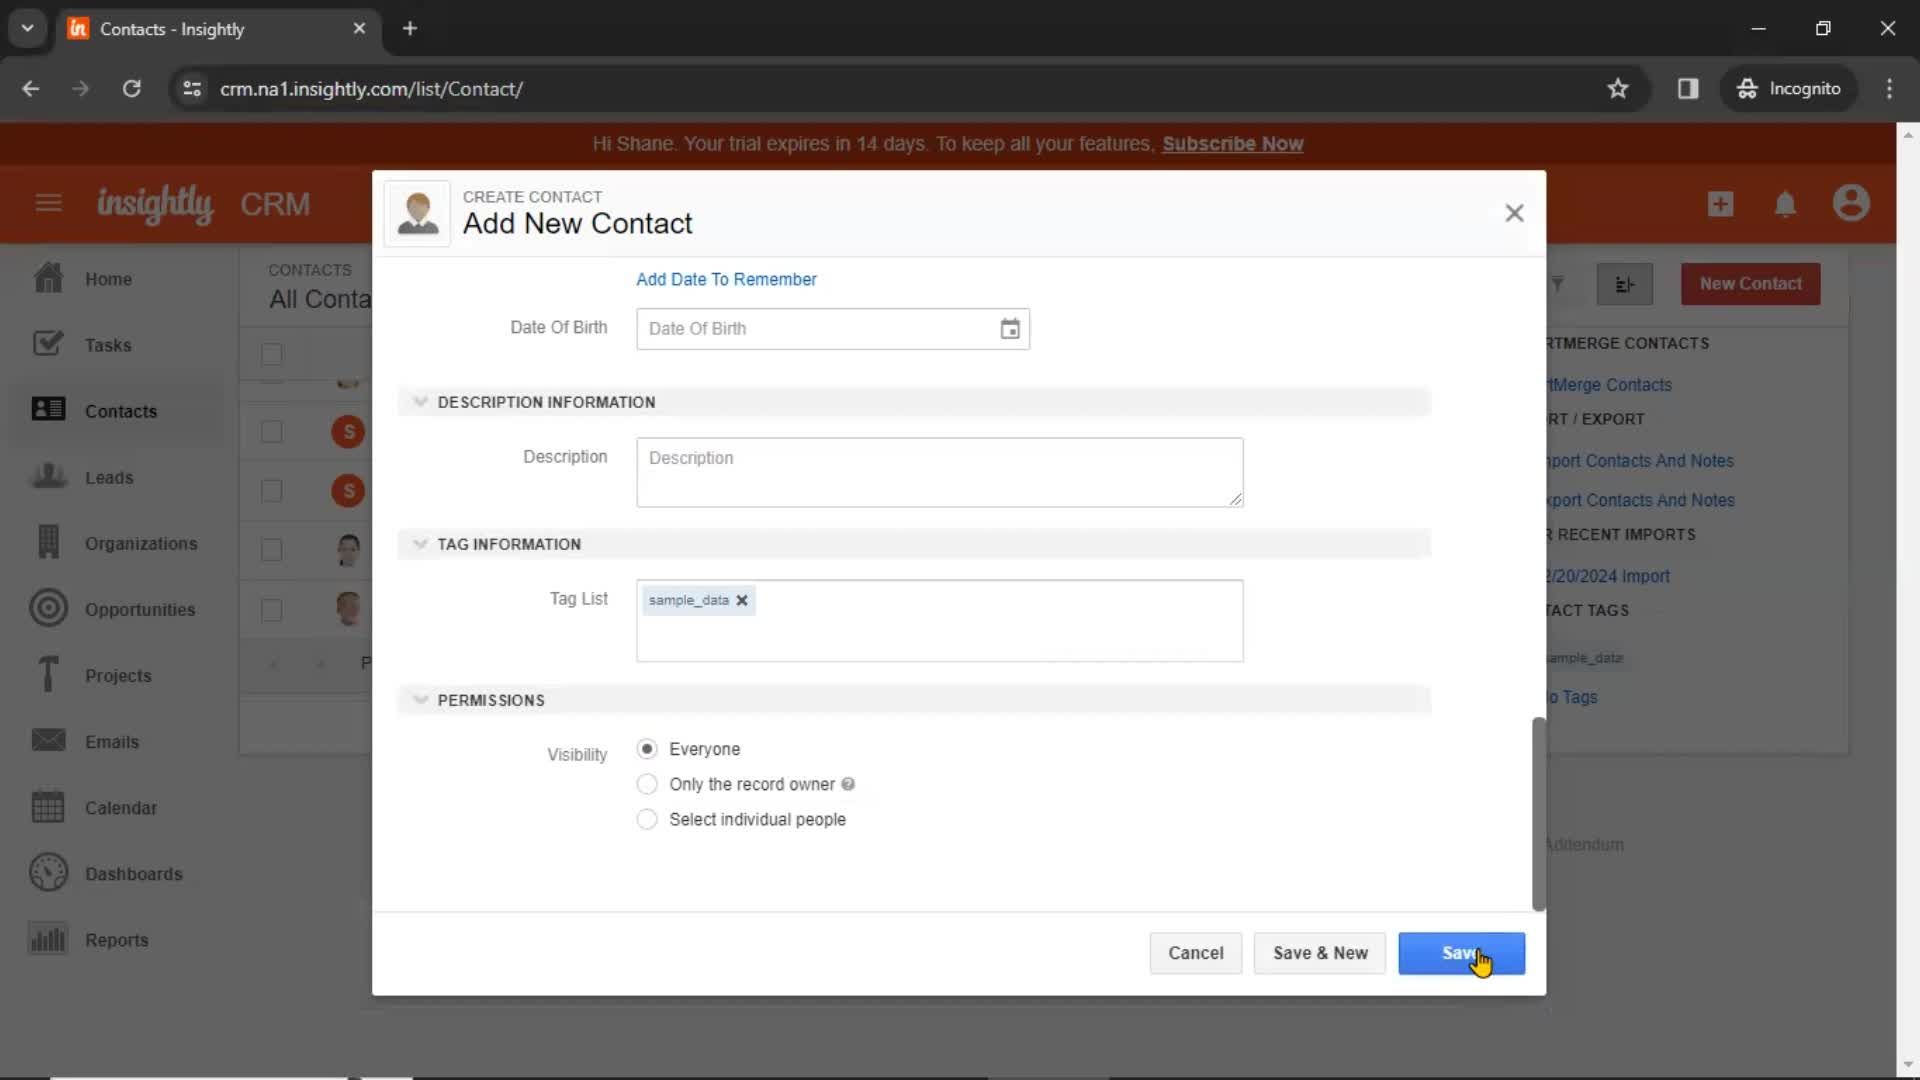Select Everyone visibility radio button

[x=646, y=749]
